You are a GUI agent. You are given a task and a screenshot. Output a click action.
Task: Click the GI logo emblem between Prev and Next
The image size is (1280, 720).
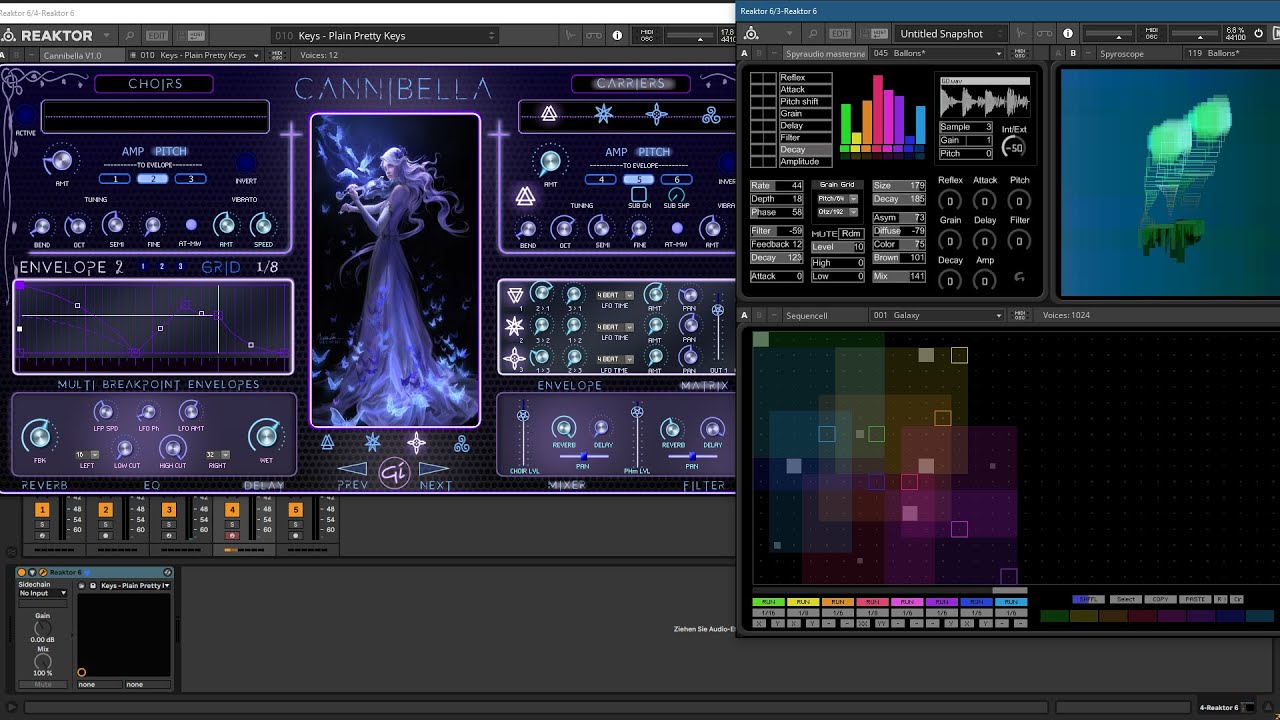point(395,473)
